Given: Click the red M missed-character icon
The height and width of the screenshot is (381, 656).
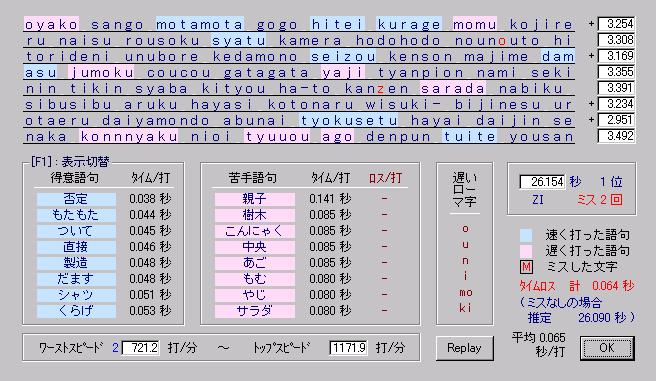Looking at the screenshot, I should coord(526,267).
